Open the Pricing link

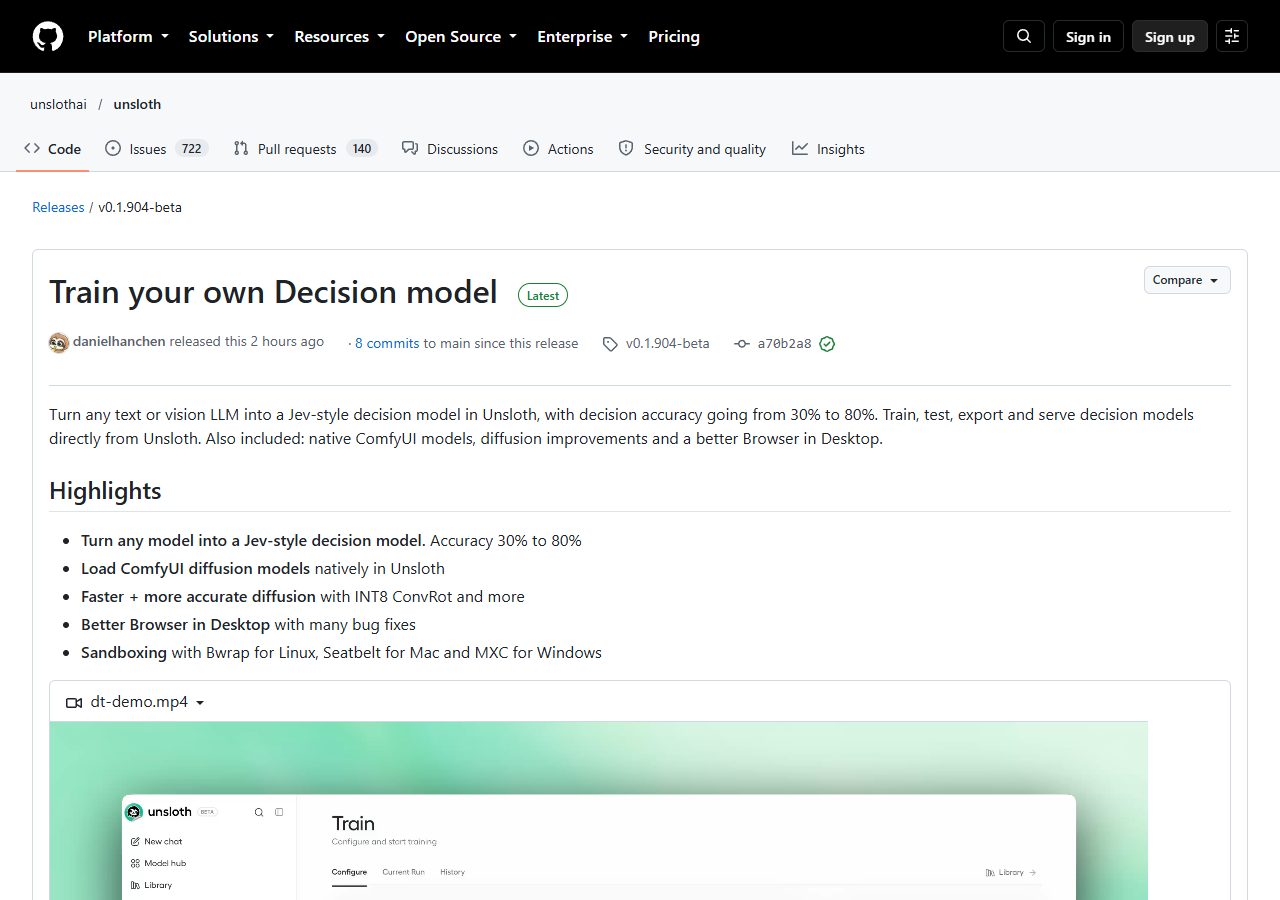(674, 36)
